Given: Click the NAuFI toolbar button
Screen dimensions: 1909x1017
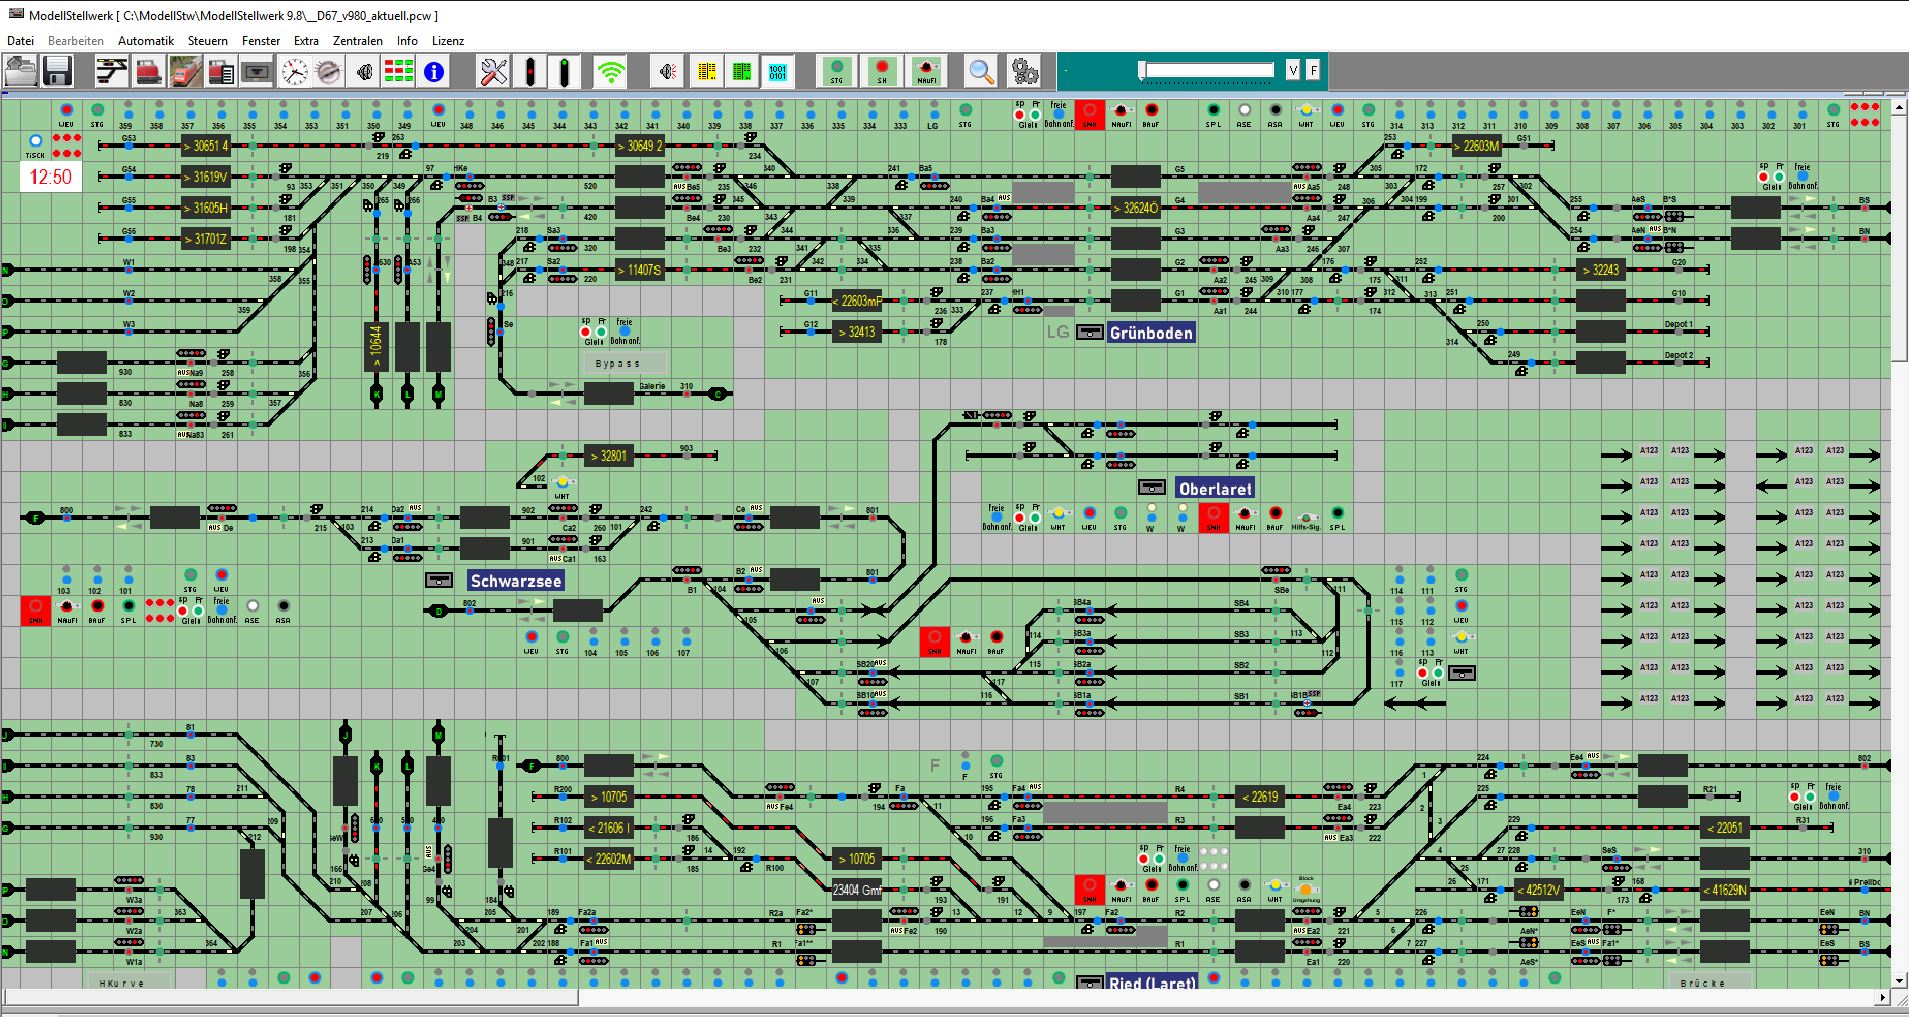Looking at the screenshot, I should 927,72.
